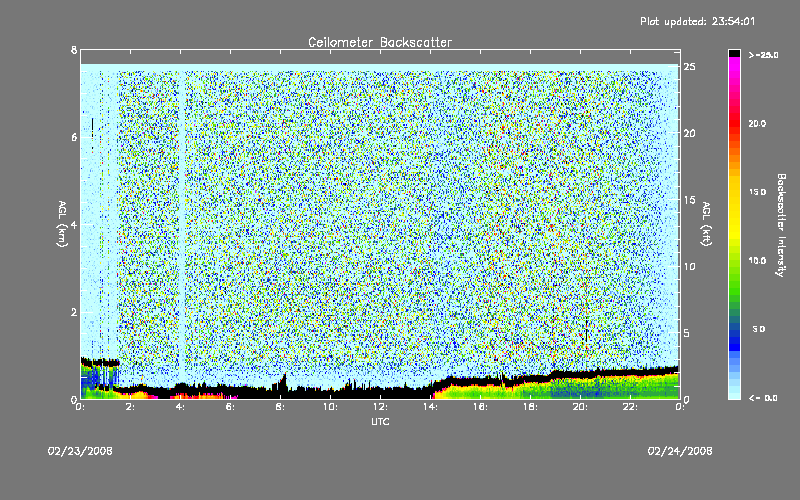
Task: Click the 6 km tick on left axis
Action: [x=74, y=137]
